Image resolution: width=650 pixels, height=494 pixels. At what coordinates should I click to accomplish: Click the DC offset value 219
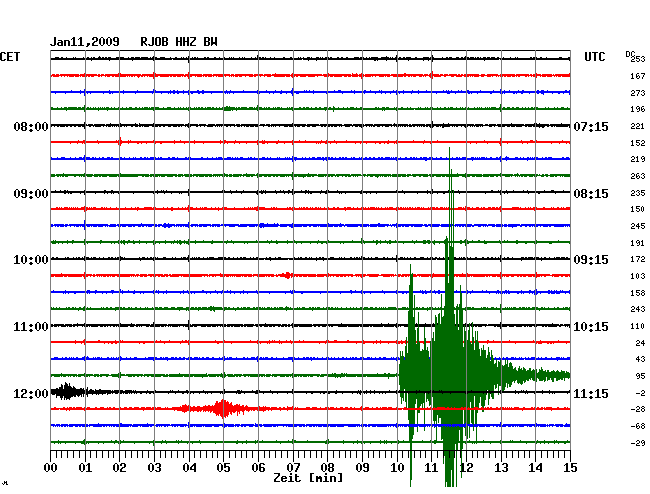638,159
